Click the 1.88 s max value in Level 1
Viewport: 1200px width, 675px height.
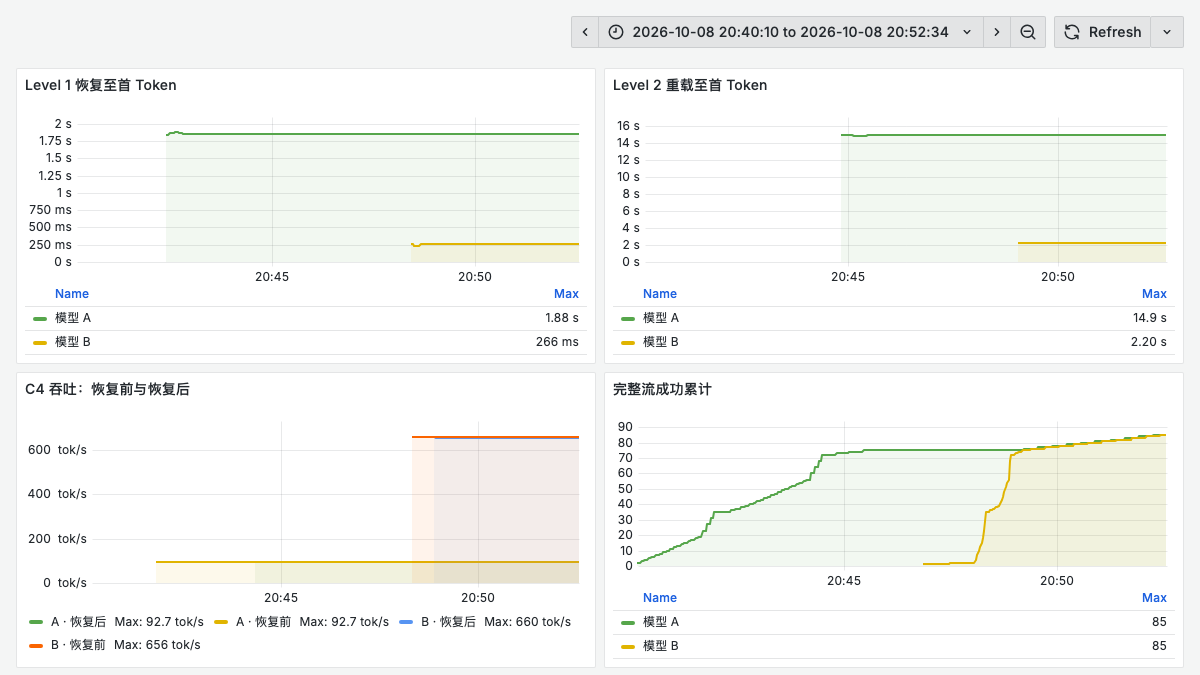point(562,318)
